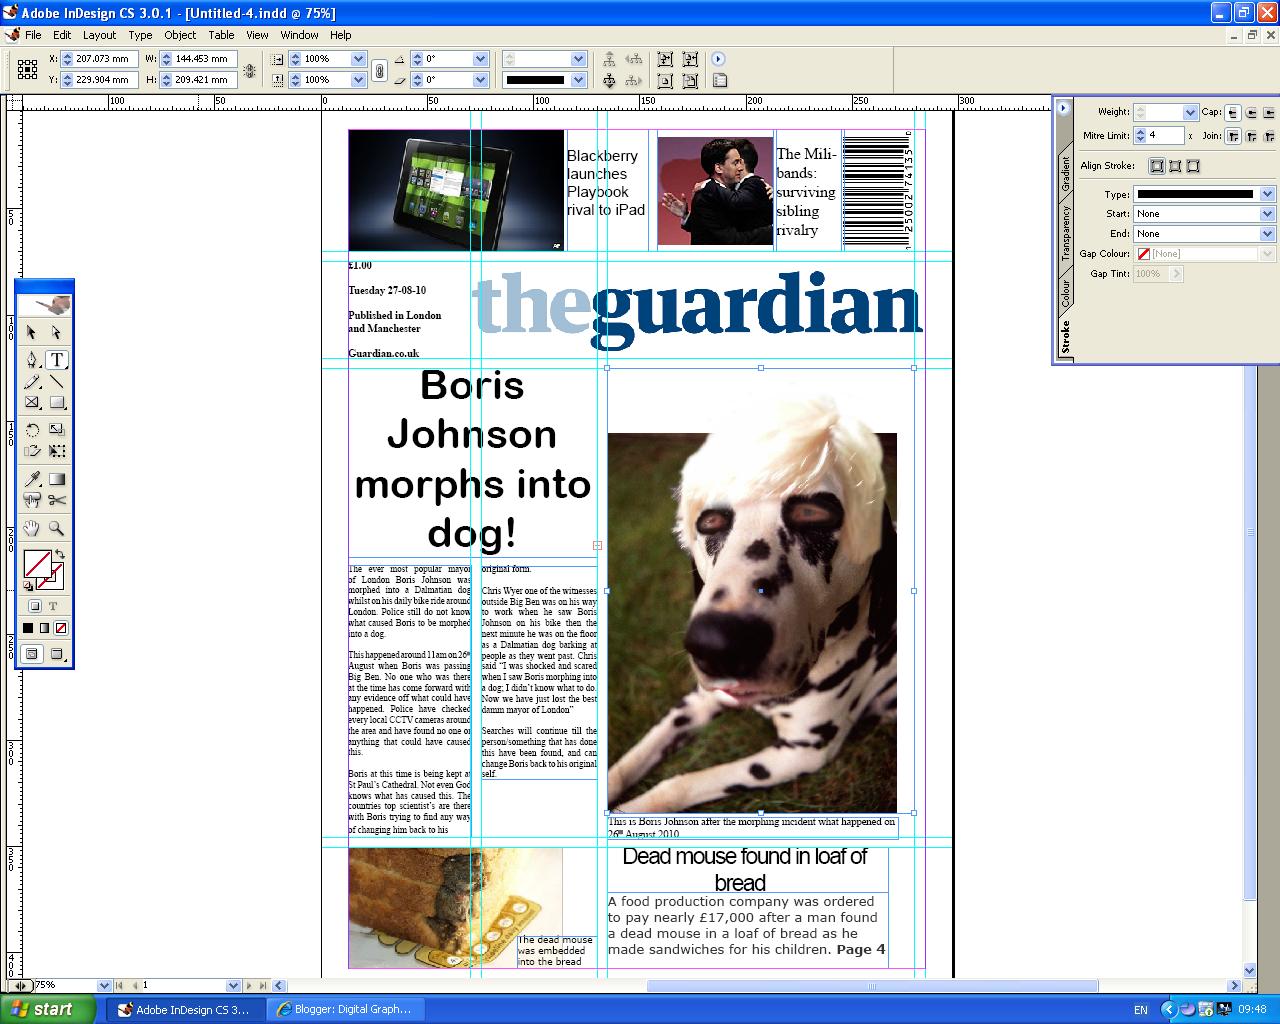Open the Object menu
The width and height of the screenshot is (1280, 1024).
pos(179,35)
